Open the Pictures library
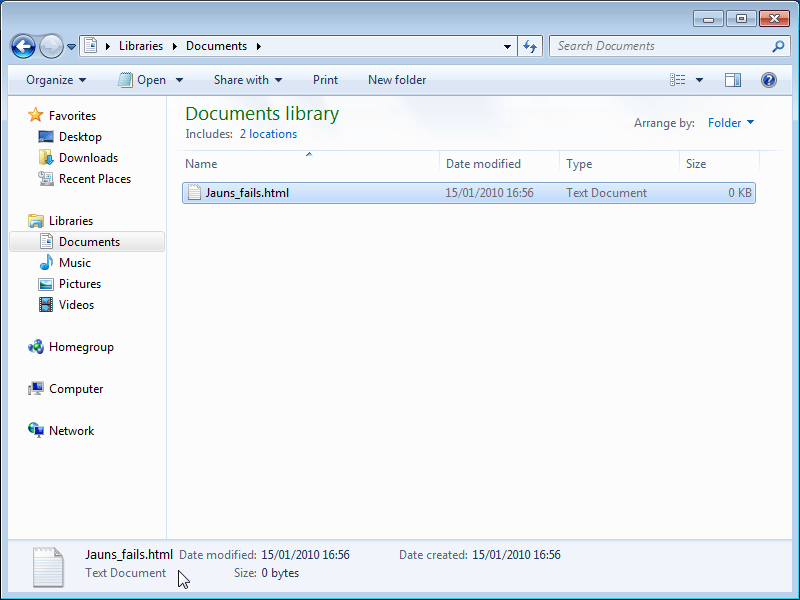 point(80,284)
